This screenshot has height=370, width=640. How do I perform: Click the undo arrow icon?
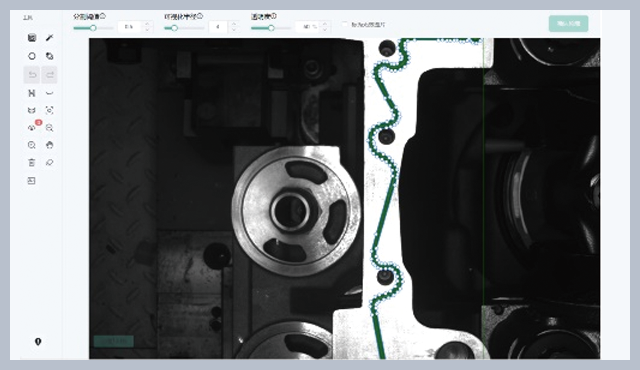[32, 75]
